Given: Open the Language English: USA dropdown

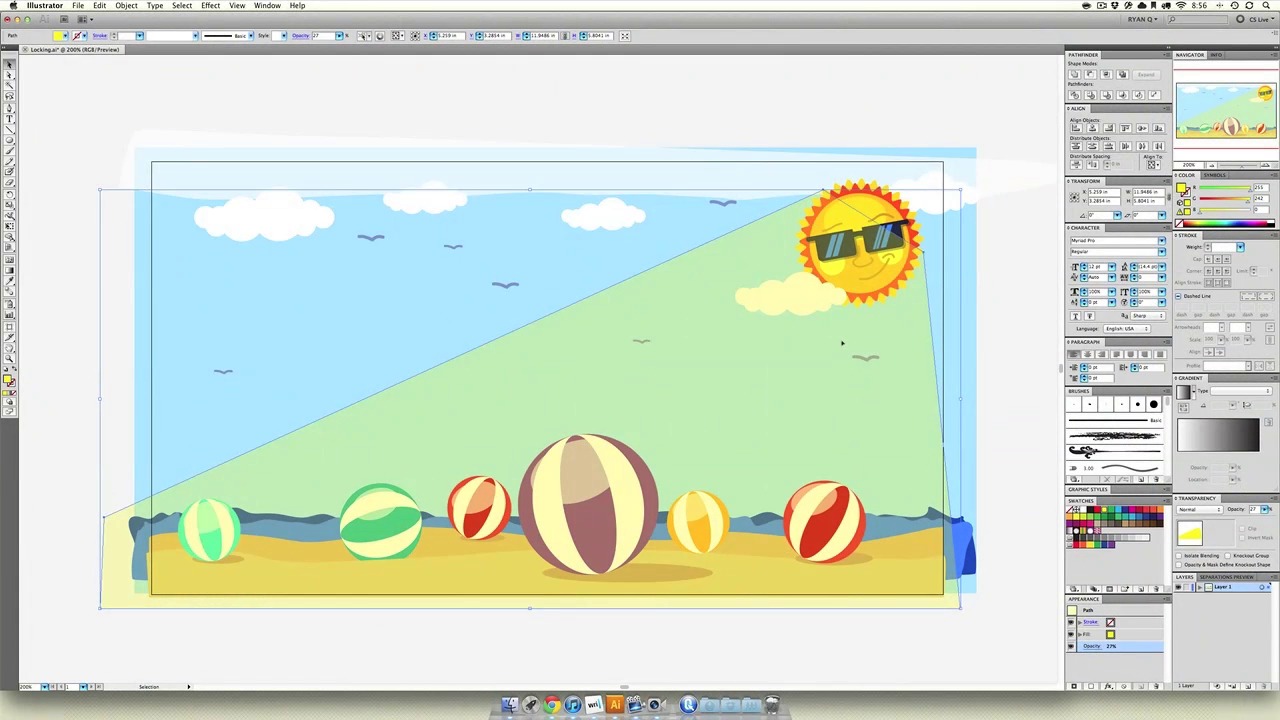Looking at the screenshot, I should (x=1126, y=329).
